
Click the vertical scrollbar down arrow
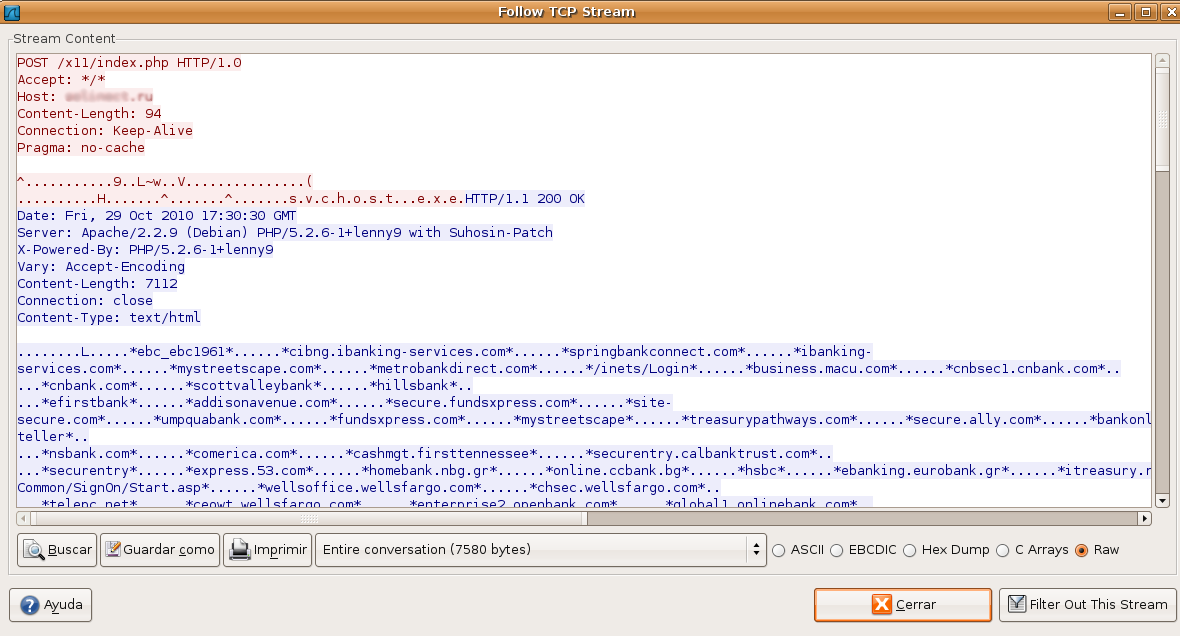(1161, 500)
